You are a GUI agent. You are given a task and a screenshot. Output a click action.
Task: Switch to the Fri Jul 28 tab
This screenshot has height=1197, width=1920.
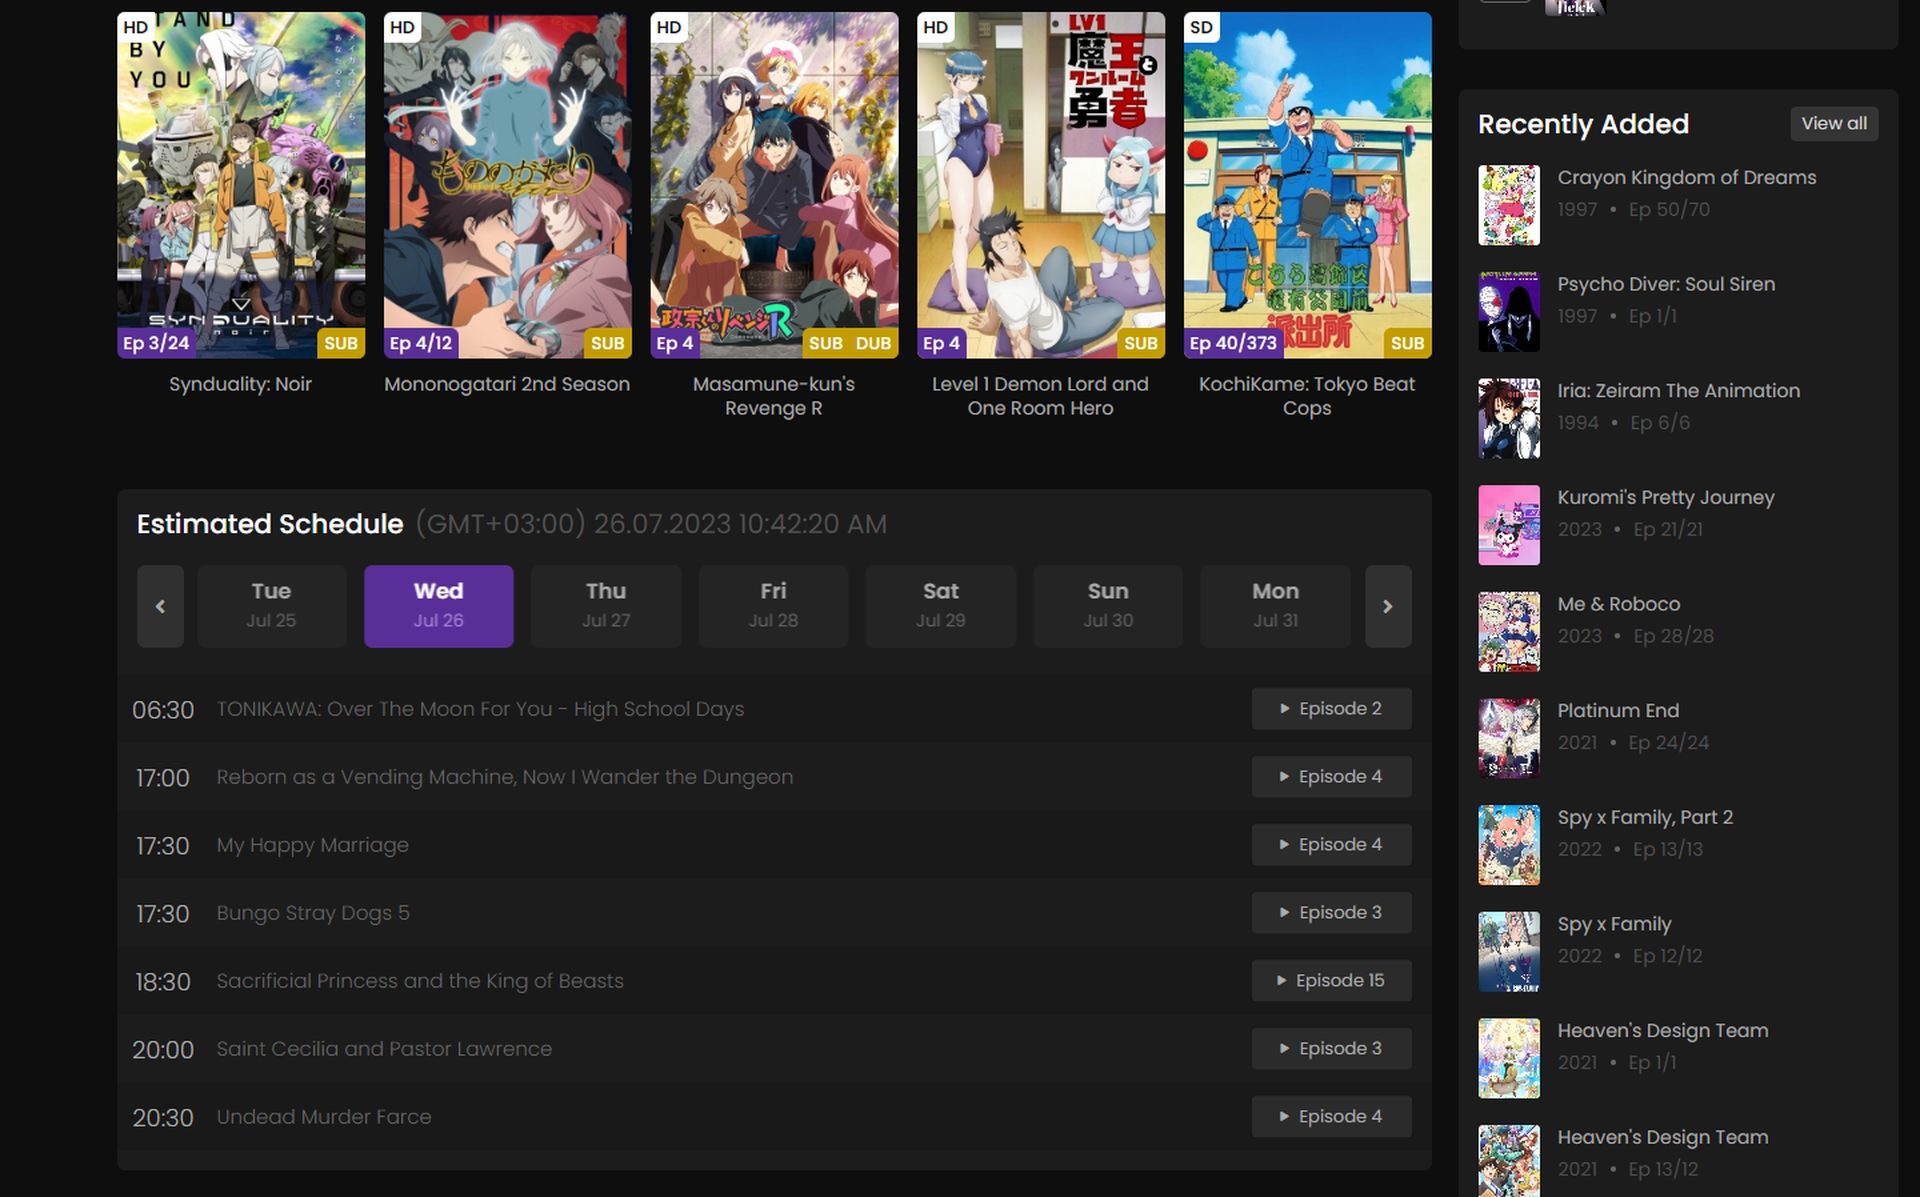pyautogui.click(x=773, y=606)
